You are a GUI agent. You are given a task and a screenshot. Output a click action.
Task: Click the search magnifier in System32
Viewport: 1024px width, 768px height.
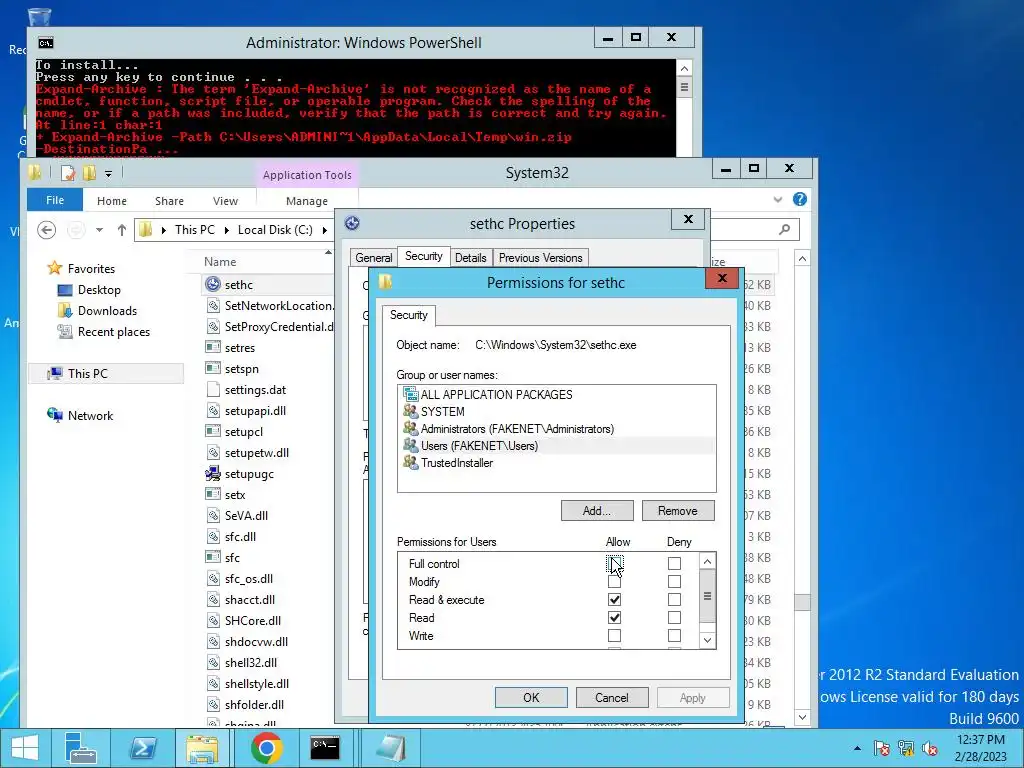coord(784,229)
